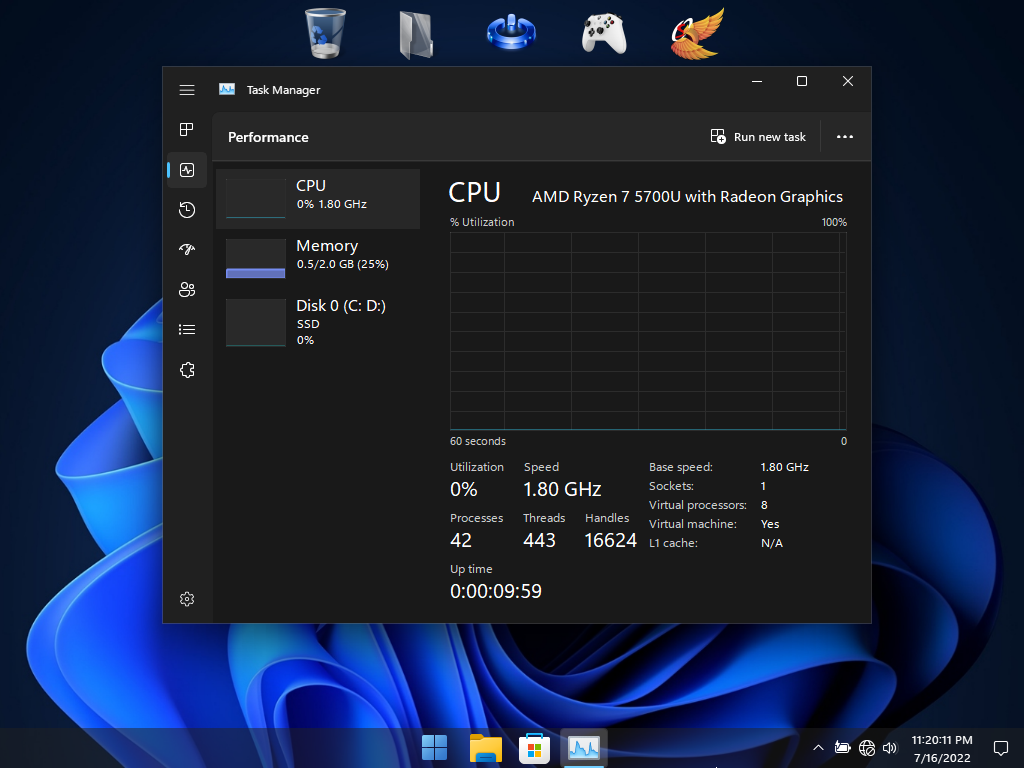This screenshot has height=768, width=1024.
Task: Close the Task Manager window
Action: tap(848, 81)
